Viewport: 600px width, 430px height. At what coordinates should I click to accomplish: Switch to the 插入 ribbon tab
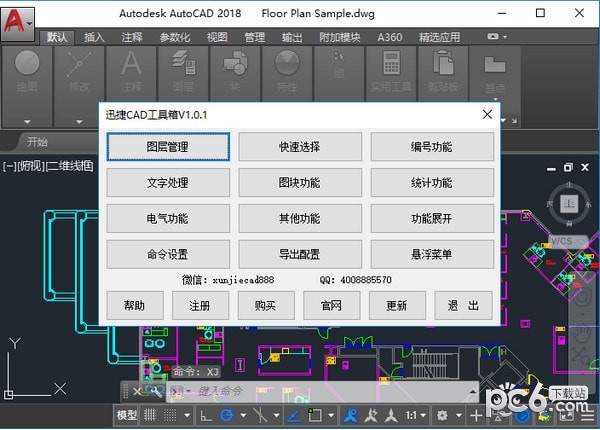tap(94, 37)
